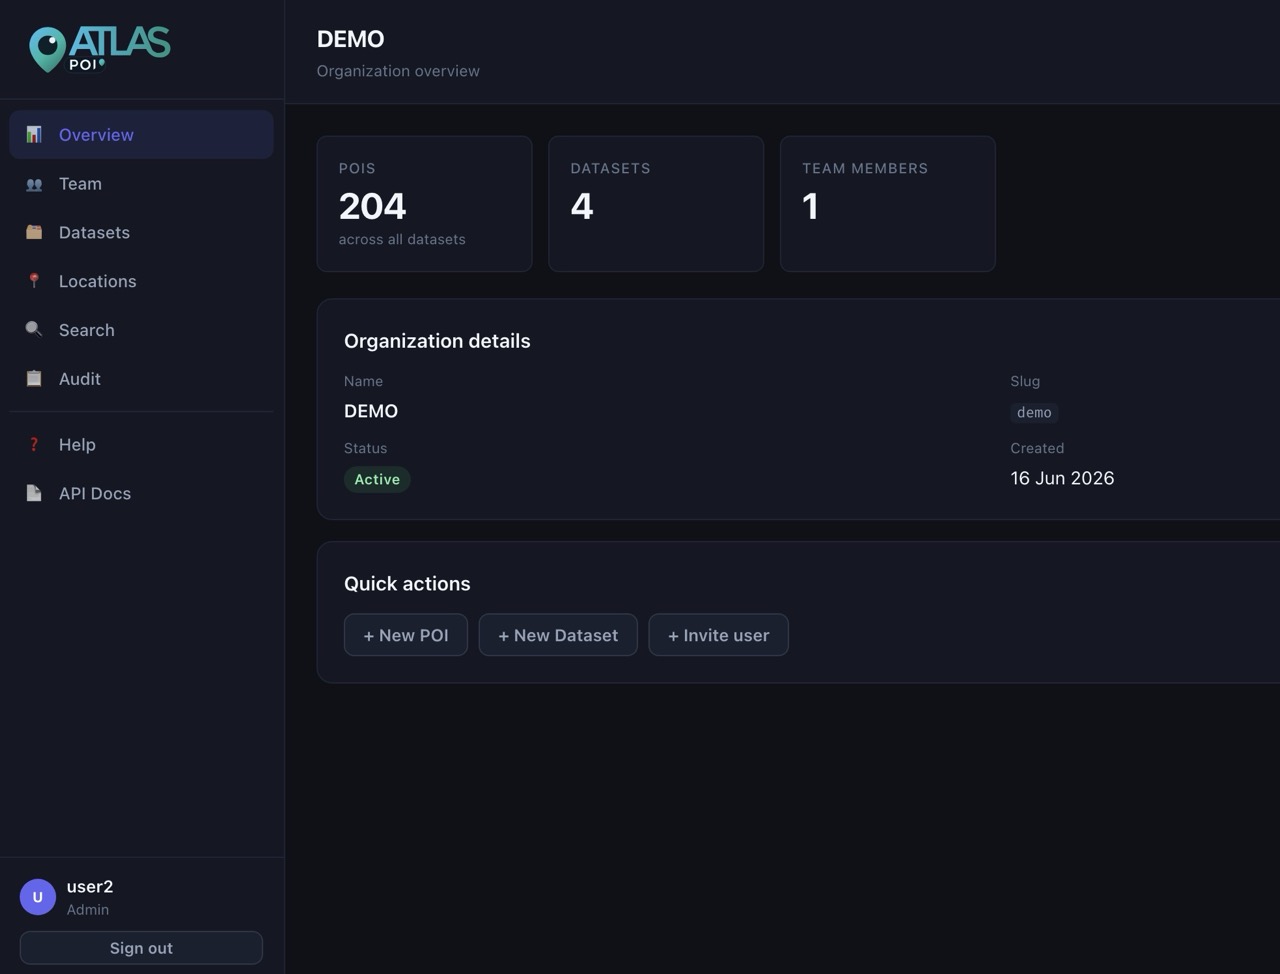The width and height of the screenshot is (1280, 974).
Task: Click the user2 username text
Action: (90, 887)
